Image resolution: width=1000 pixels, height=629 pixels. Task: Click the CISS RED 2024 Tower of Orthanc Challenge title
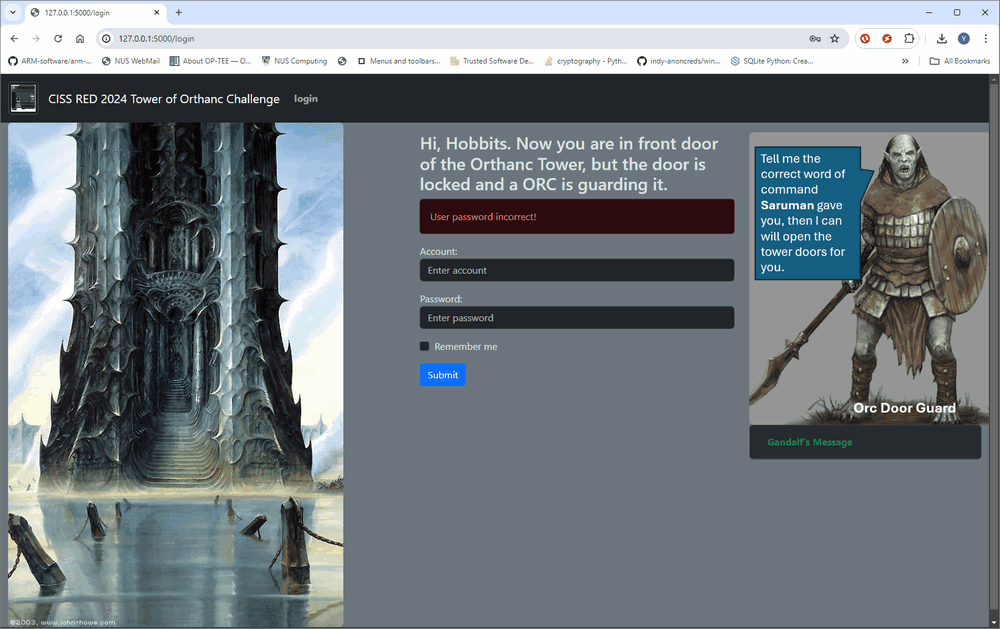[164, 99]
